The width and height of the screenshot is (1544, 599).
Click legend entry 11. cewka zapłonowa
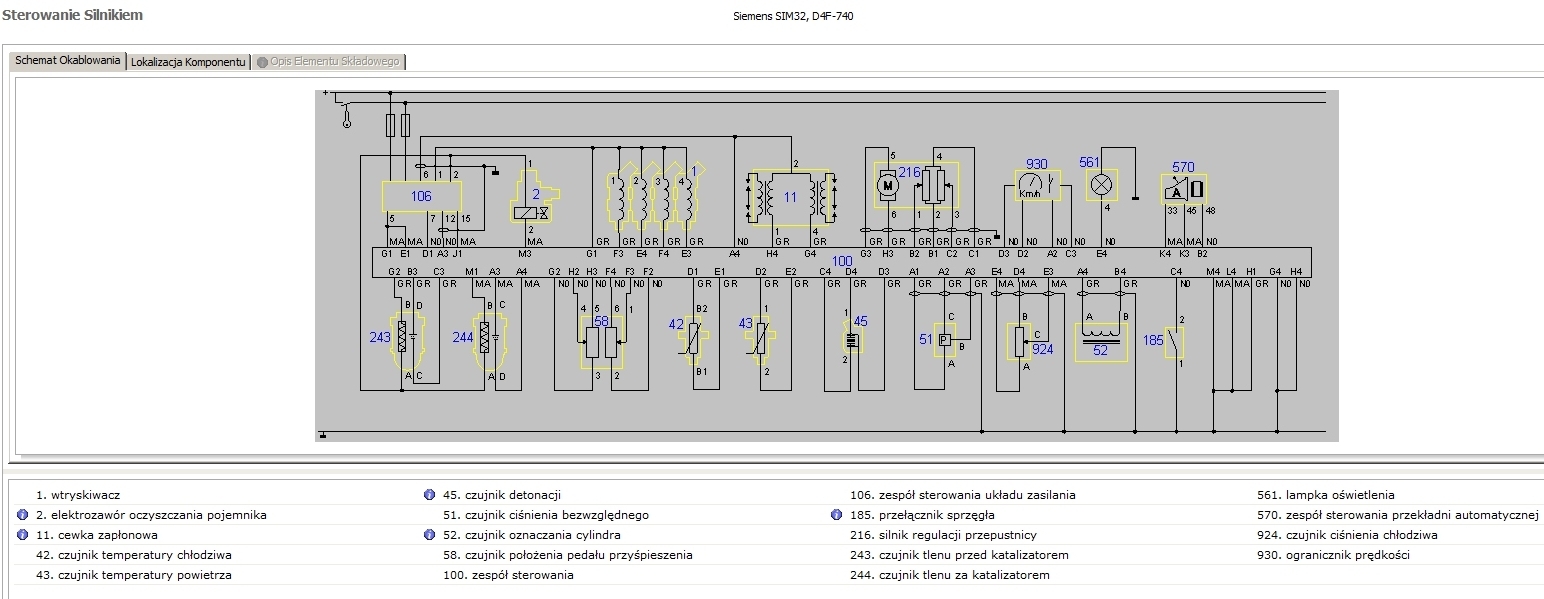[97, 535]
